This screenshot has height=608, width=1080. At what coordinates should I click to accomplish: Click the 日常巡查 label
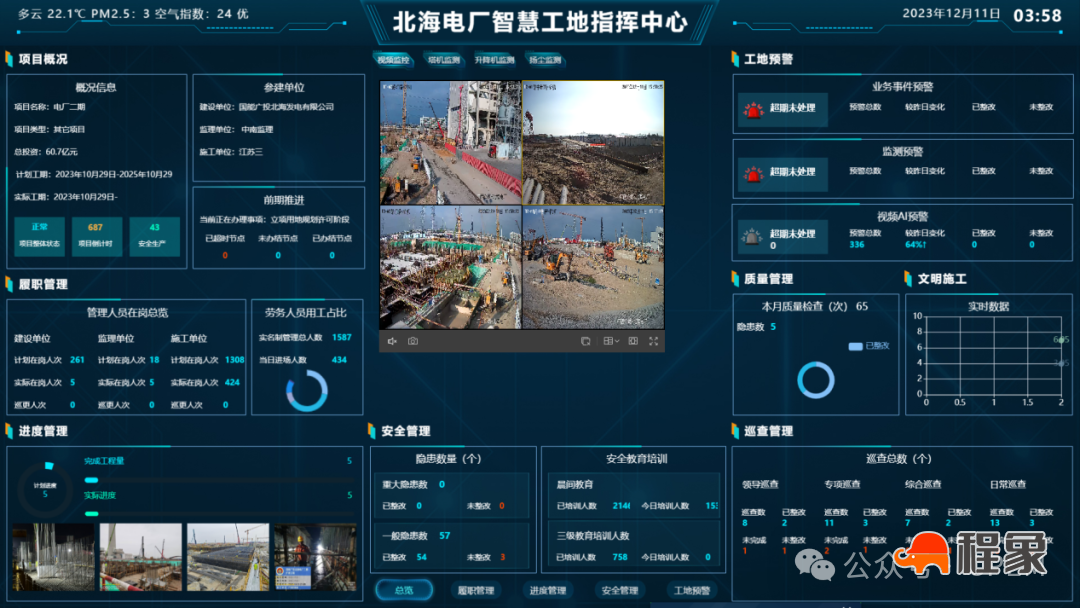pos(1008,484)
